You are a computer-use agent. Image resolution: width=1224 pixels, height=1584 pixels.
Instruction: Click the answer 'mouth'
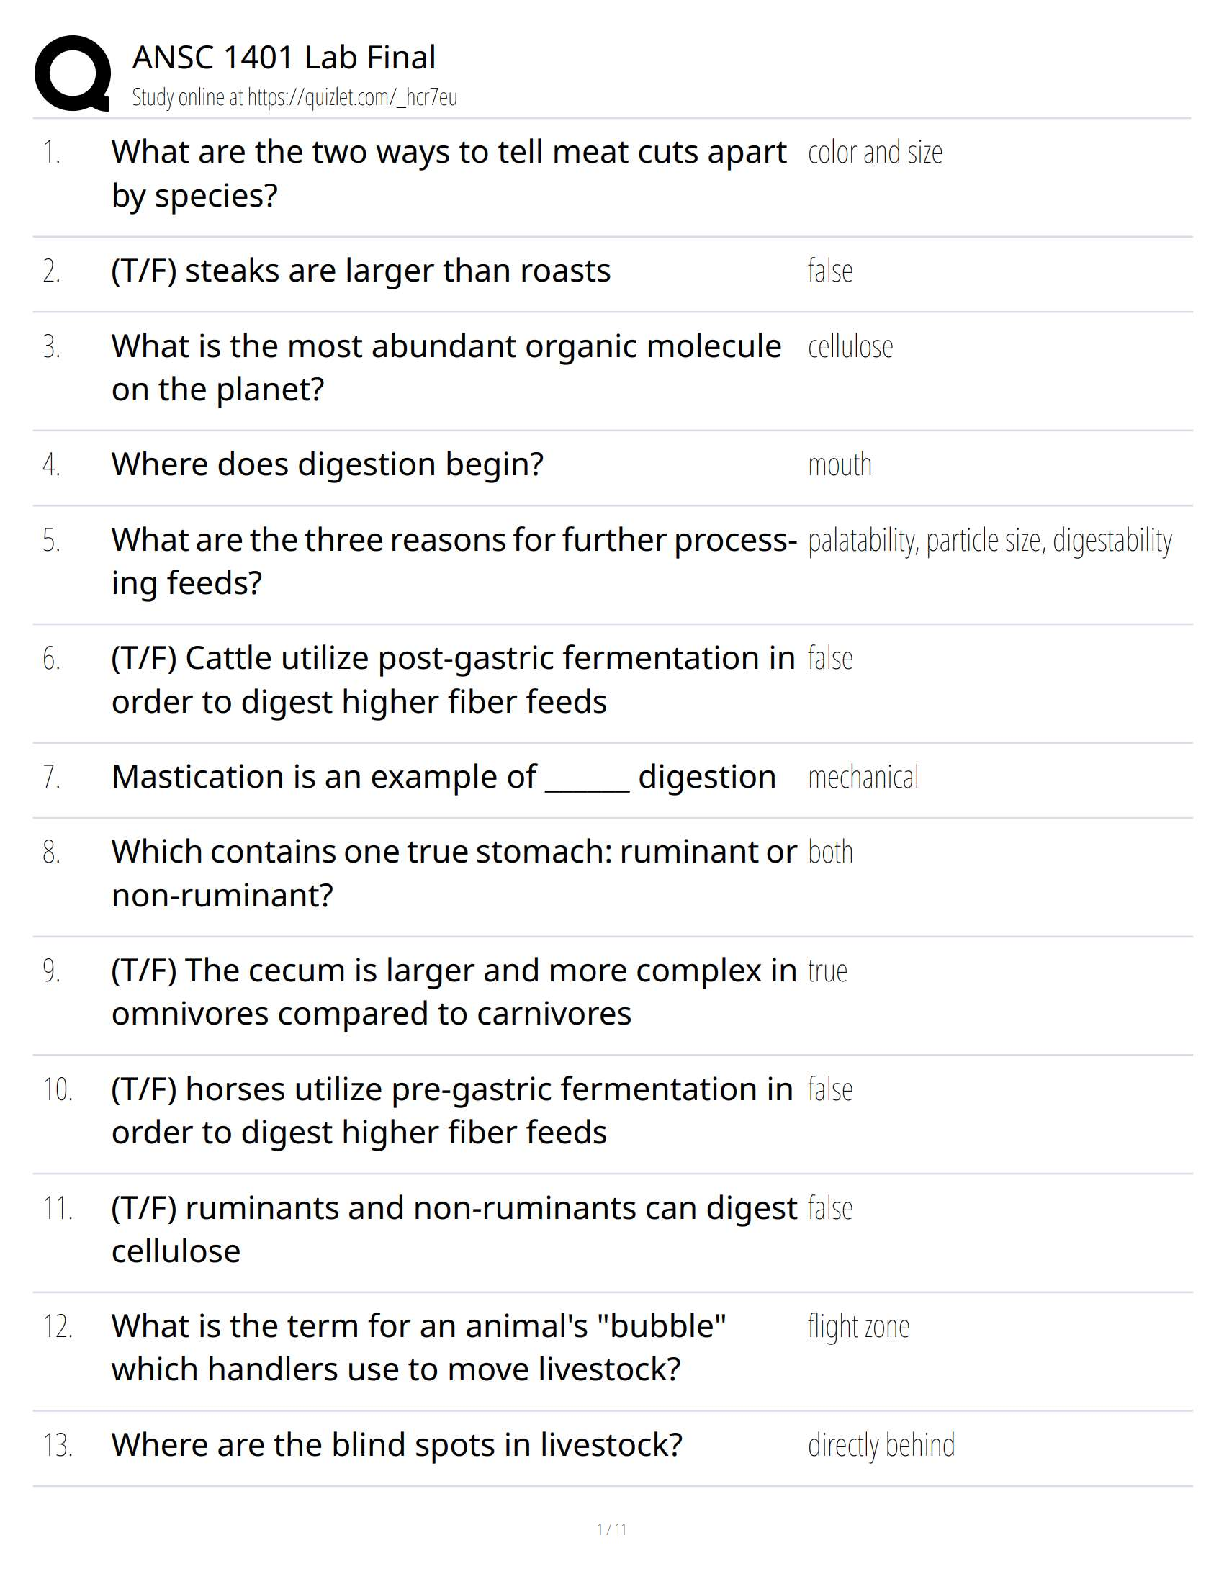coord(839,465)
